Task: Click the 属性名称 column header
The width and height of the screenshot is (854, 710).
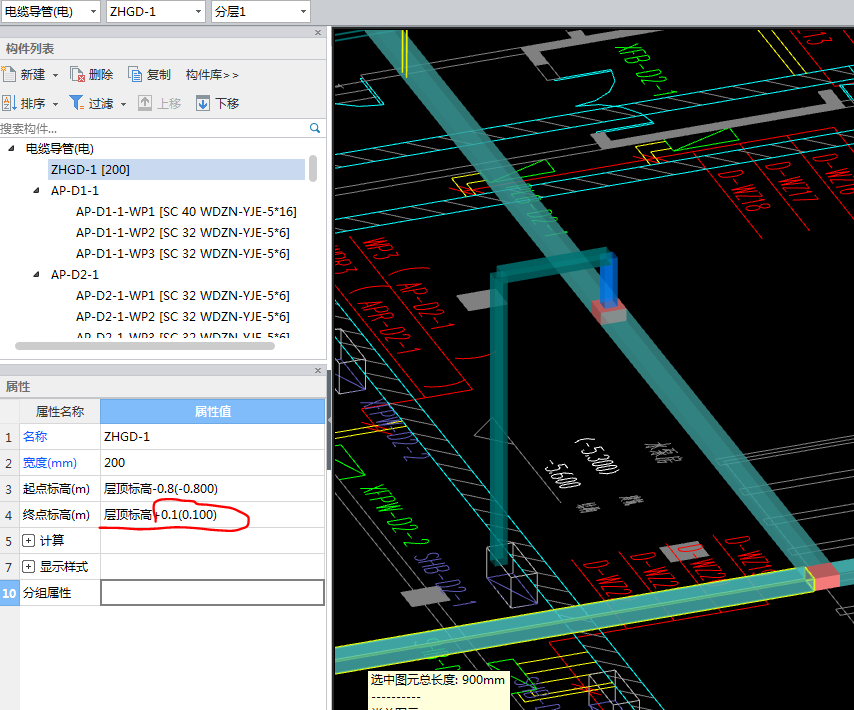Action: [x=60, y=412]
